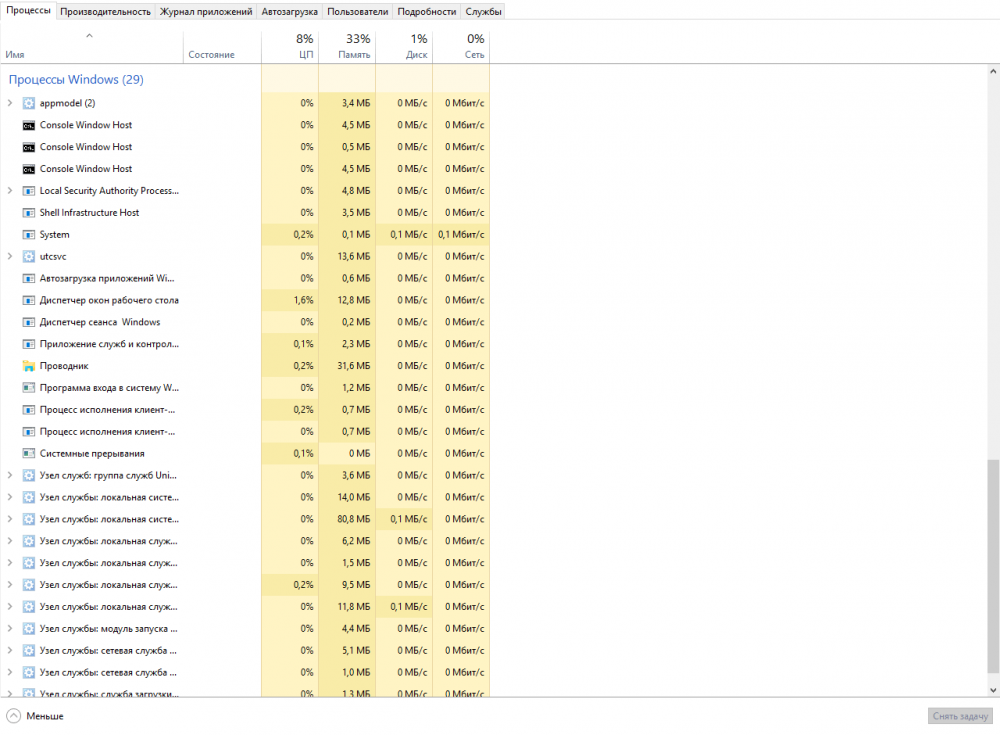Click the vertical scrollbar thumb
Viewport: 1000px width, 735px height.
coord(993,566)
